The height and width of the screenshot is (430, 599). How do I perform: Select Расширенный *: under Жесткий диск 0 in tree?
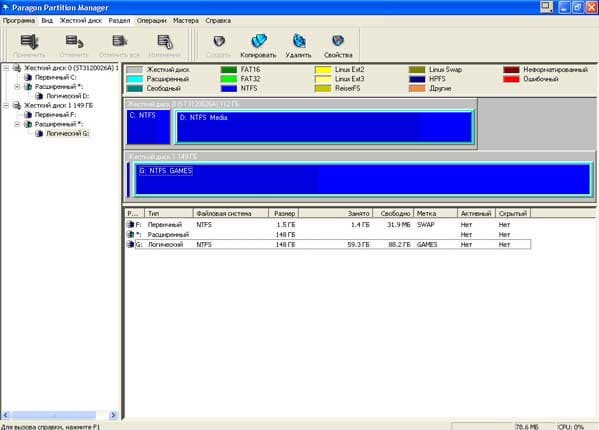59,87
